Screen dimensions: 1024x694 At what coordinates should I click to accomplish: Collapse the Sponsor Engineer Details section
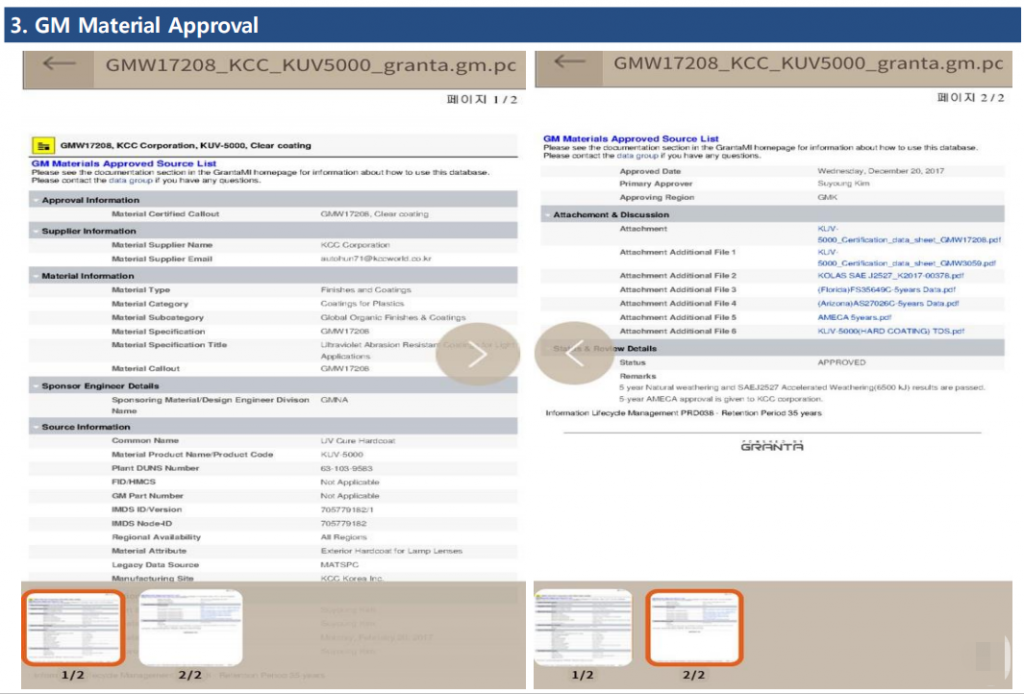click(x=35, y=386)
